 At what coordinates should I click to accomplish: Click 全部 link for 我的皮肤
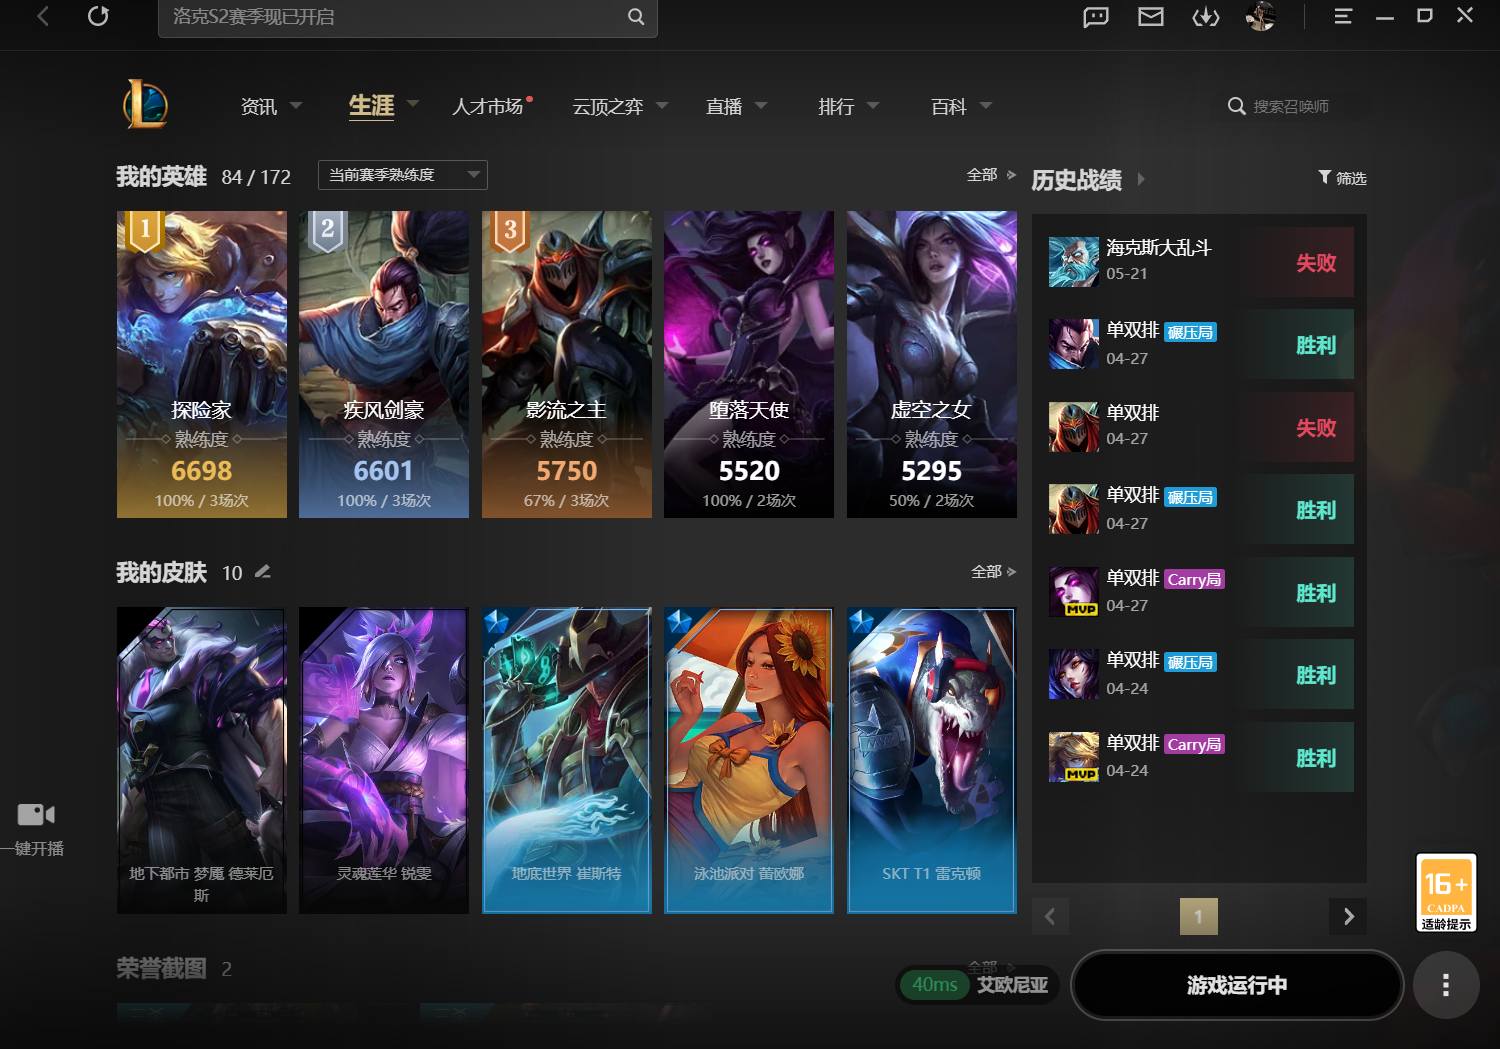tap(994, 572)
